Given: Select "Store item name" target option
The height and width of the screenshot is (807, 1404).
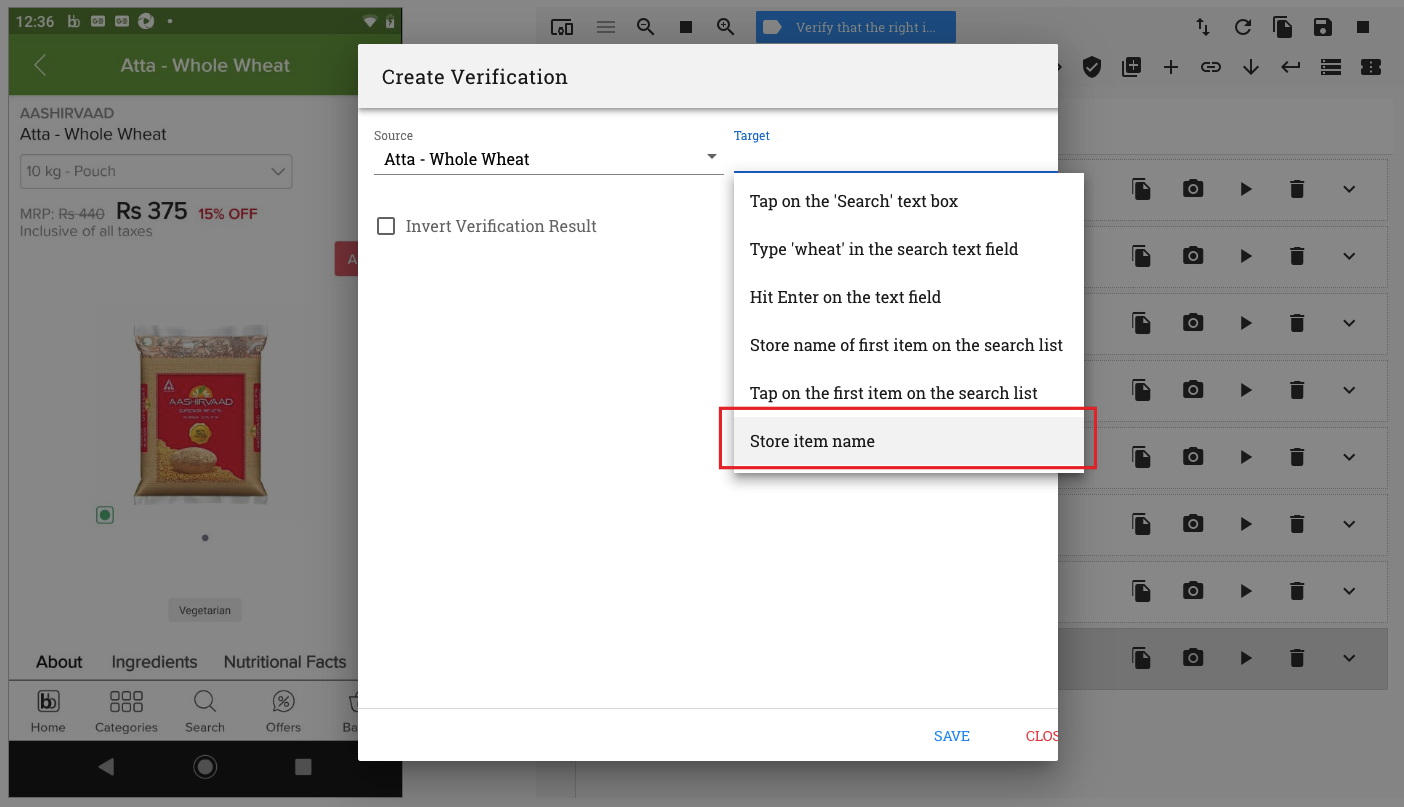Looking at the screenshot, I should (x=909, y=441).
